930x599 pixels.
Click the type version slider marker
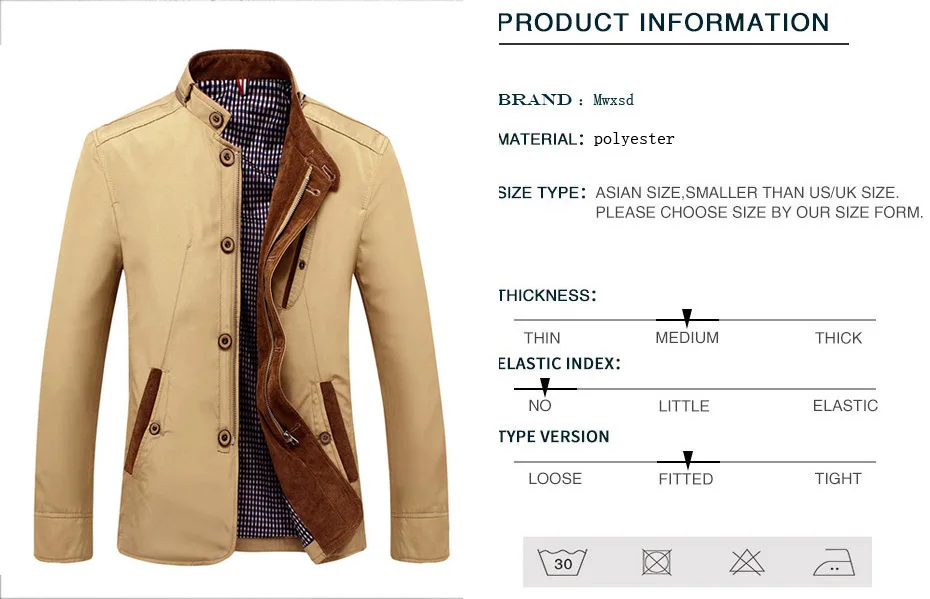pos(688,460)
